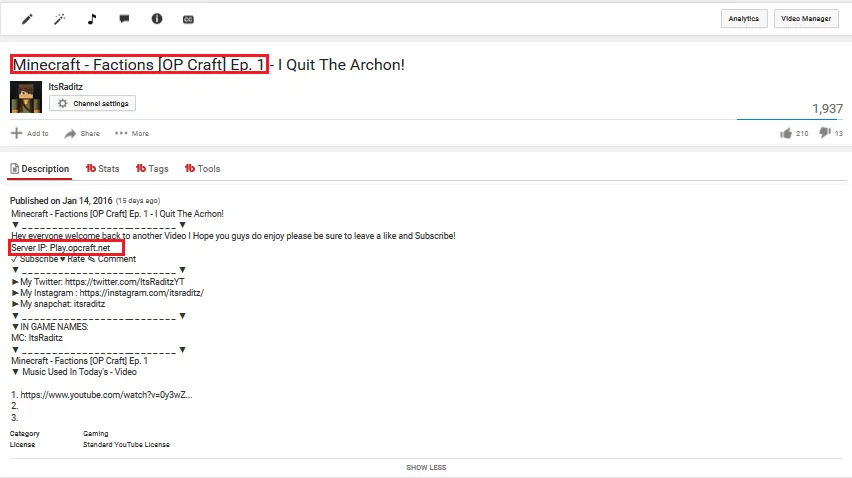This screenshot has height=478, width=852.
Task: Open the CC subtitles tool
Action: (188, 20)
